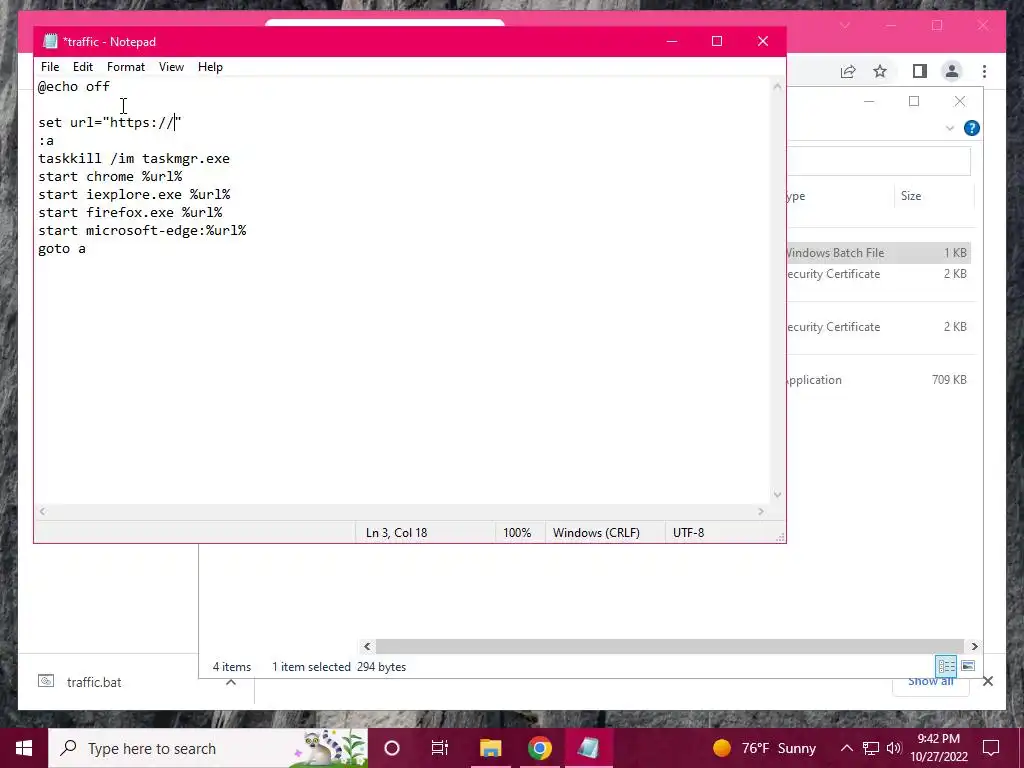The width and height of the screenshot is (1024, 768).
Task: Open the File menu in Notepad
Action: point(50,67)
